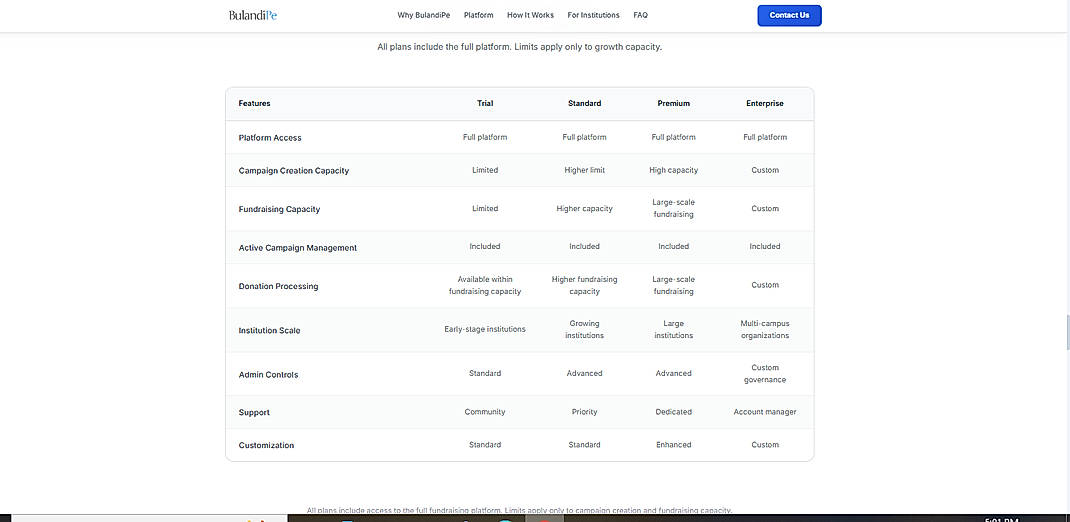1070x522 pixels.
Task: Click the Contact Us button
Action: click(x=790, y=15)
